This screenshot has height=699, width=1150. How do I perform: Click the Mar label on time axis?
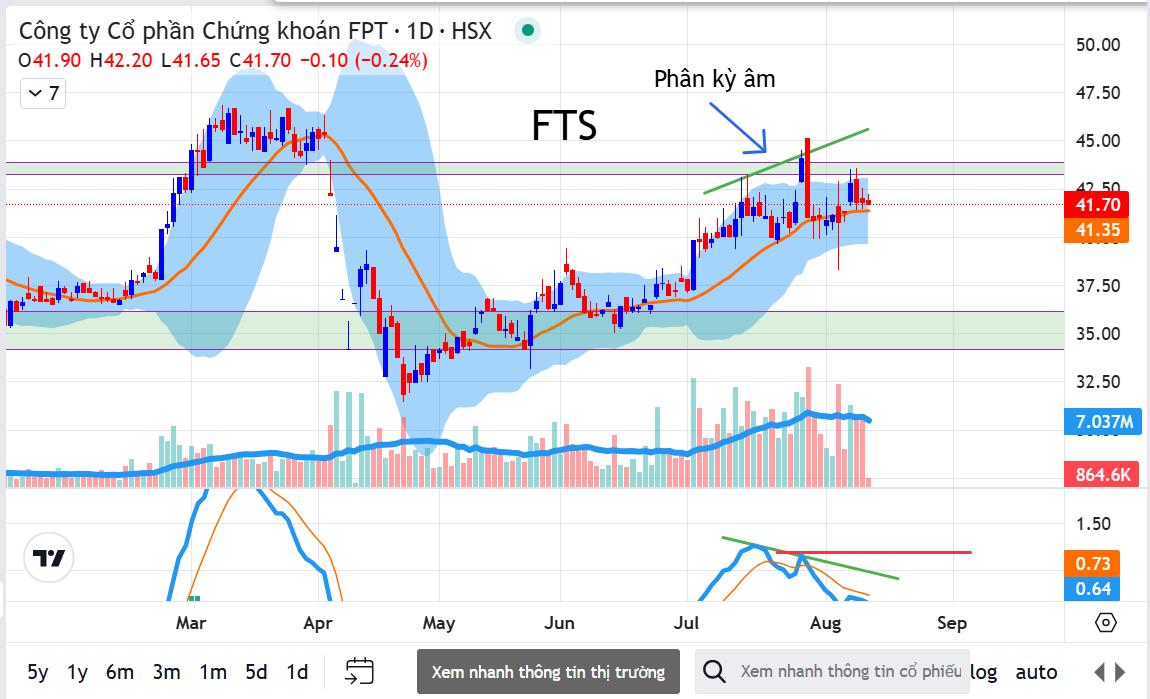tap(191, 623)
